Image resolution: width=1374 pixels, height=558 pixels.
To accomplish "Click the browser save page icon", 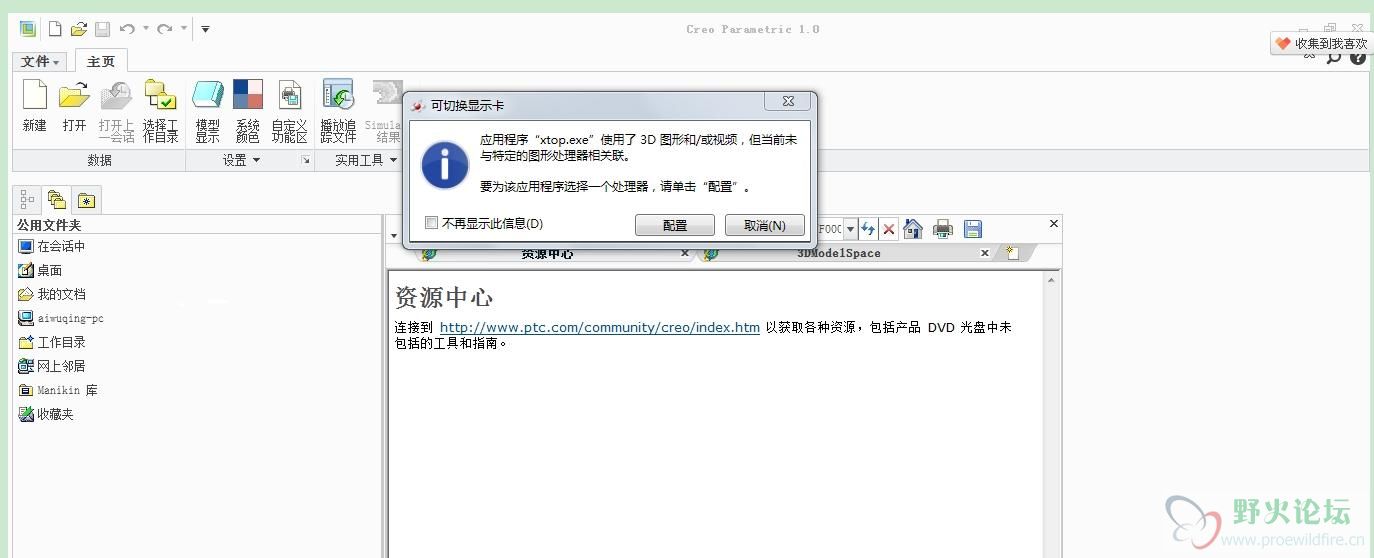I will [x=973, y=229].
